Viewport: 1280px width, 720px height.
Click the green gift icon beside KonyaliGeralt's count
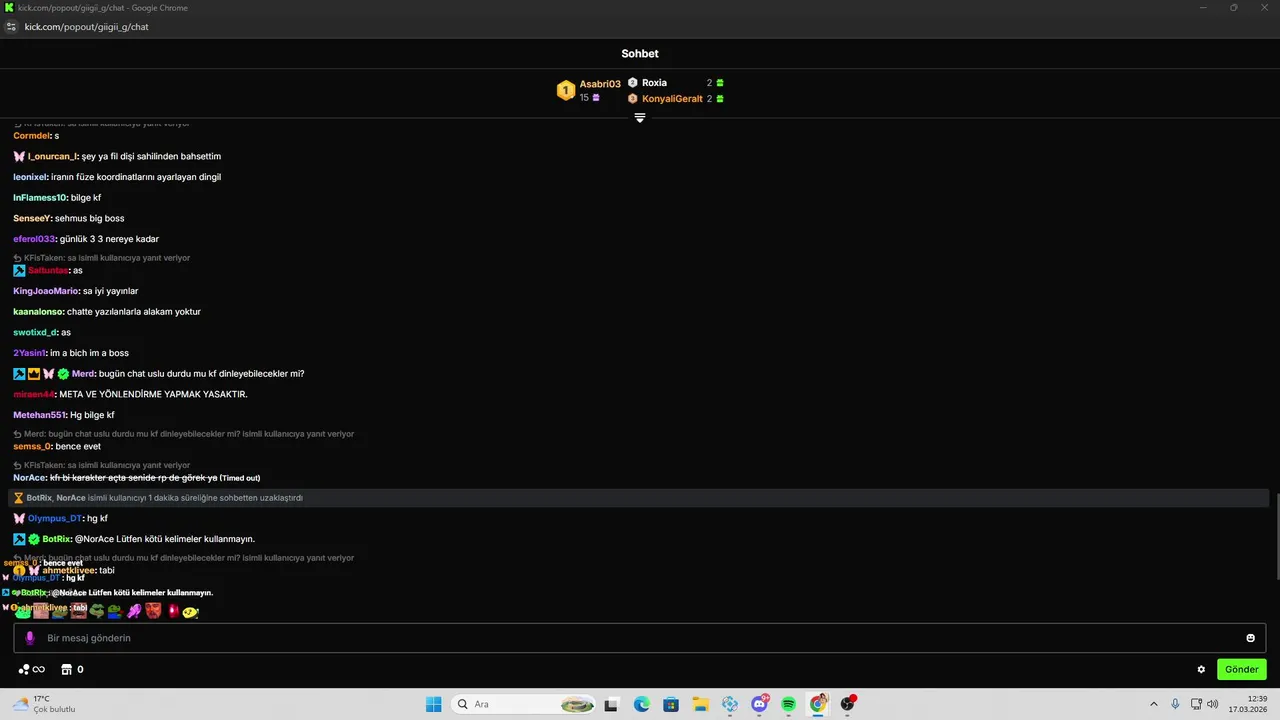(x=720, y=99)
